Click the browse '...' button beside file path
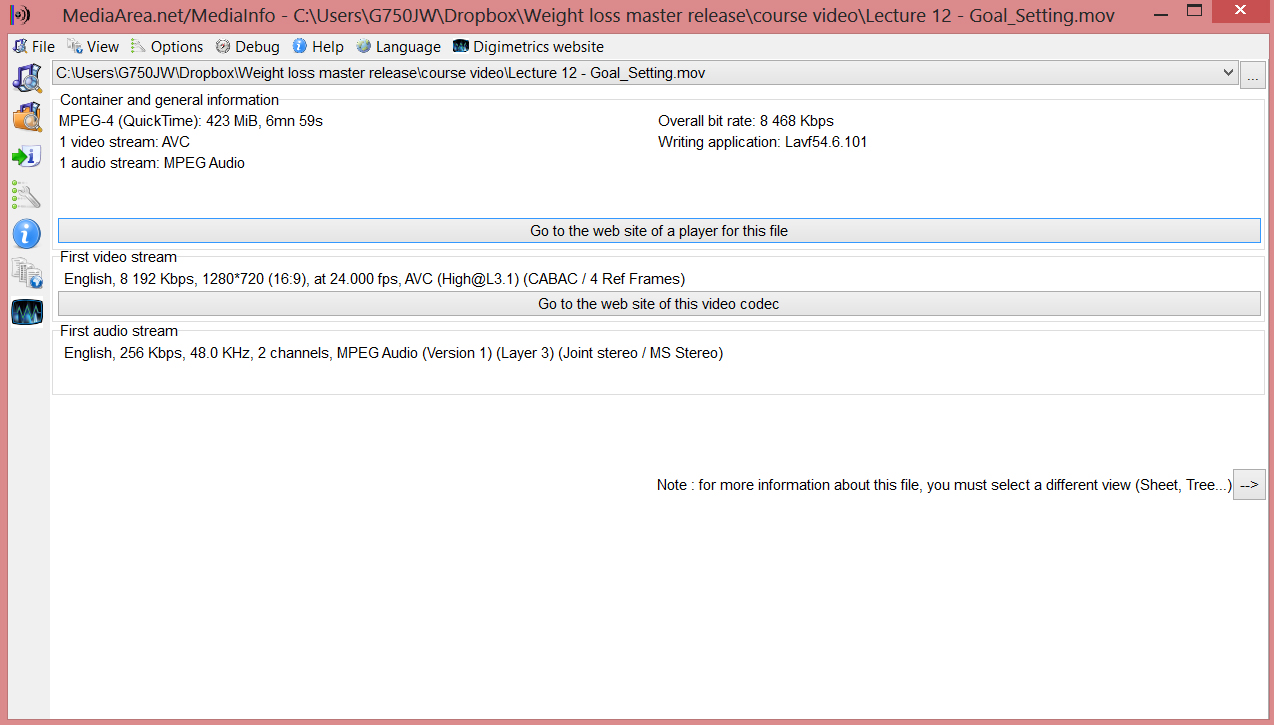1274x725 pixels. (x=1253, y=75)
